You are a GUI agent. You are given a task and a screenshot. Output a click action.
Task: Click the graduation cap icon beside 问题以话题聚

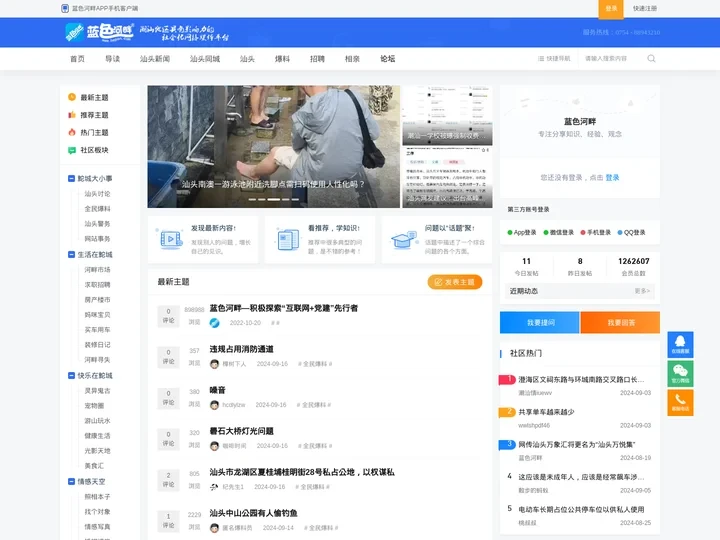(404, 239)
